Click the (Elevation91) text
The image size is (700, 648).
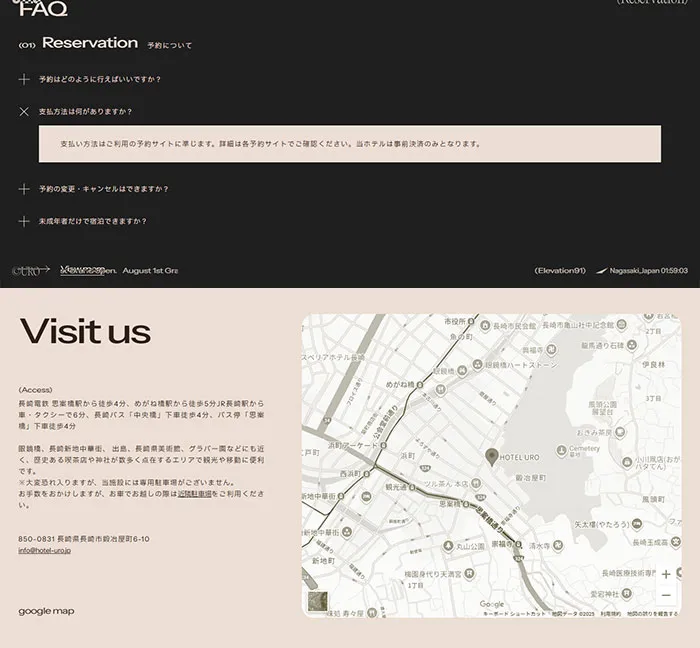pyautogui.click(x=560, y=270)
